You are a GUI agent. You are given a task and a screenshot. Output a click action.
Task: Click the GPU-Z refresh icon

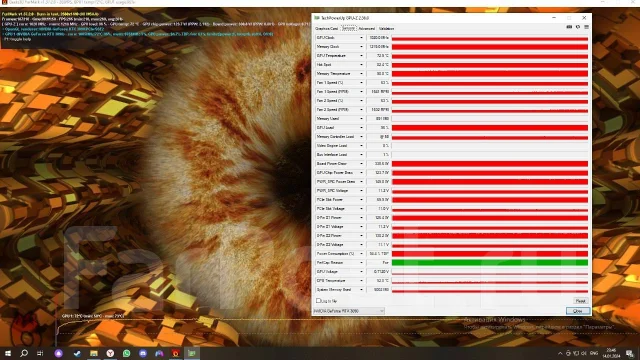pyautogui.click(x=578, y=27)
